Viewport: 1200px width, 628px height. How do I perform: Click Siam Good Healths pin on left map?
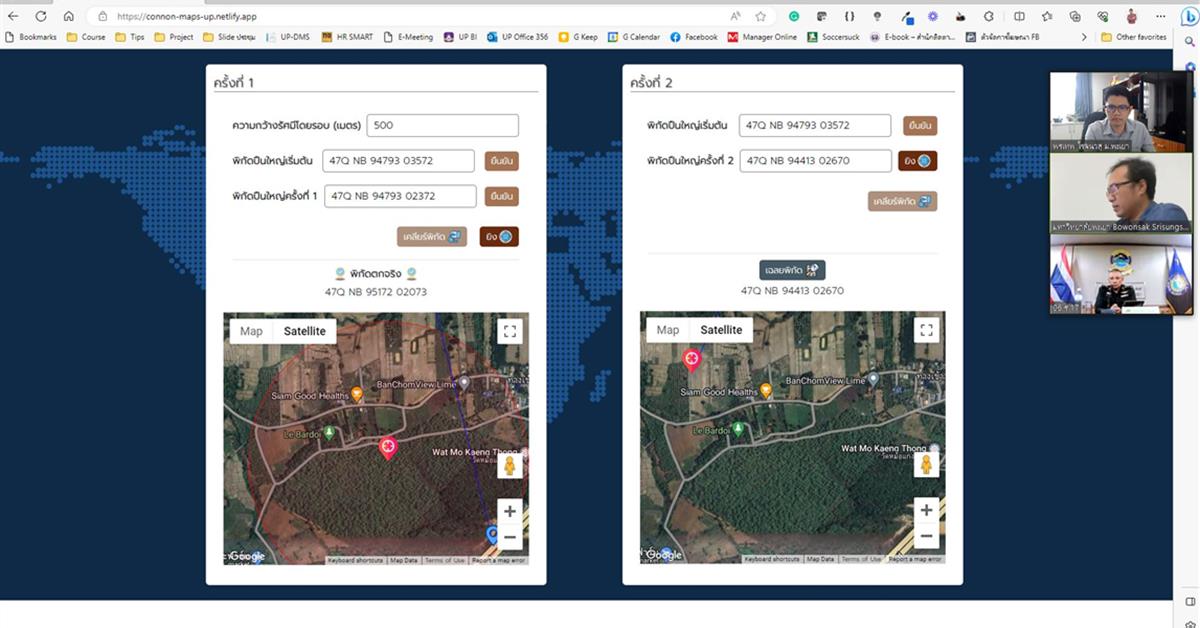tap(356, 395)
